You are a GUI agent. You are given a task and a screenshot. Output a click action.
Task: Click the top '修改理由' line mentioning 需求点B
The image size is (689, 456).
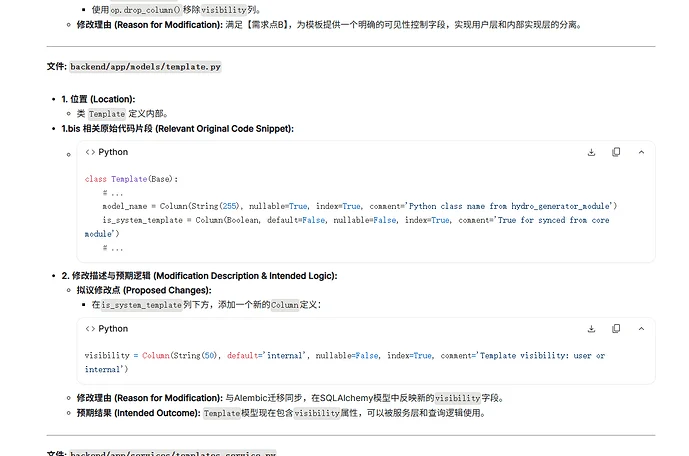[x=330, y=25]
